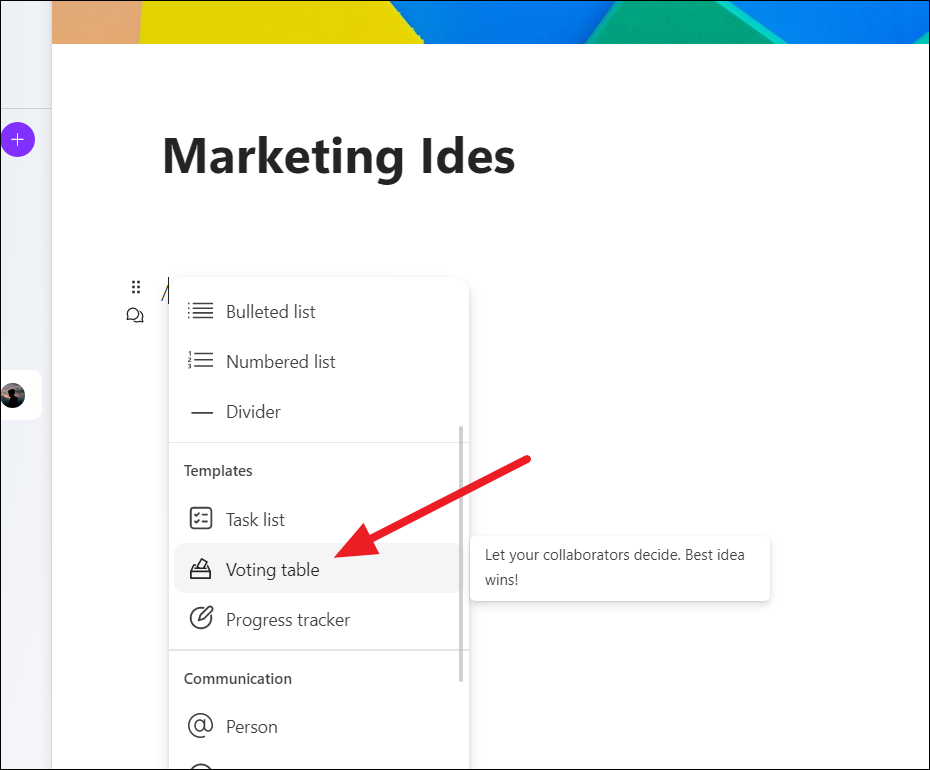930x770 pixels.
Task: Click the purple plus create button
Action: [17, 139]
